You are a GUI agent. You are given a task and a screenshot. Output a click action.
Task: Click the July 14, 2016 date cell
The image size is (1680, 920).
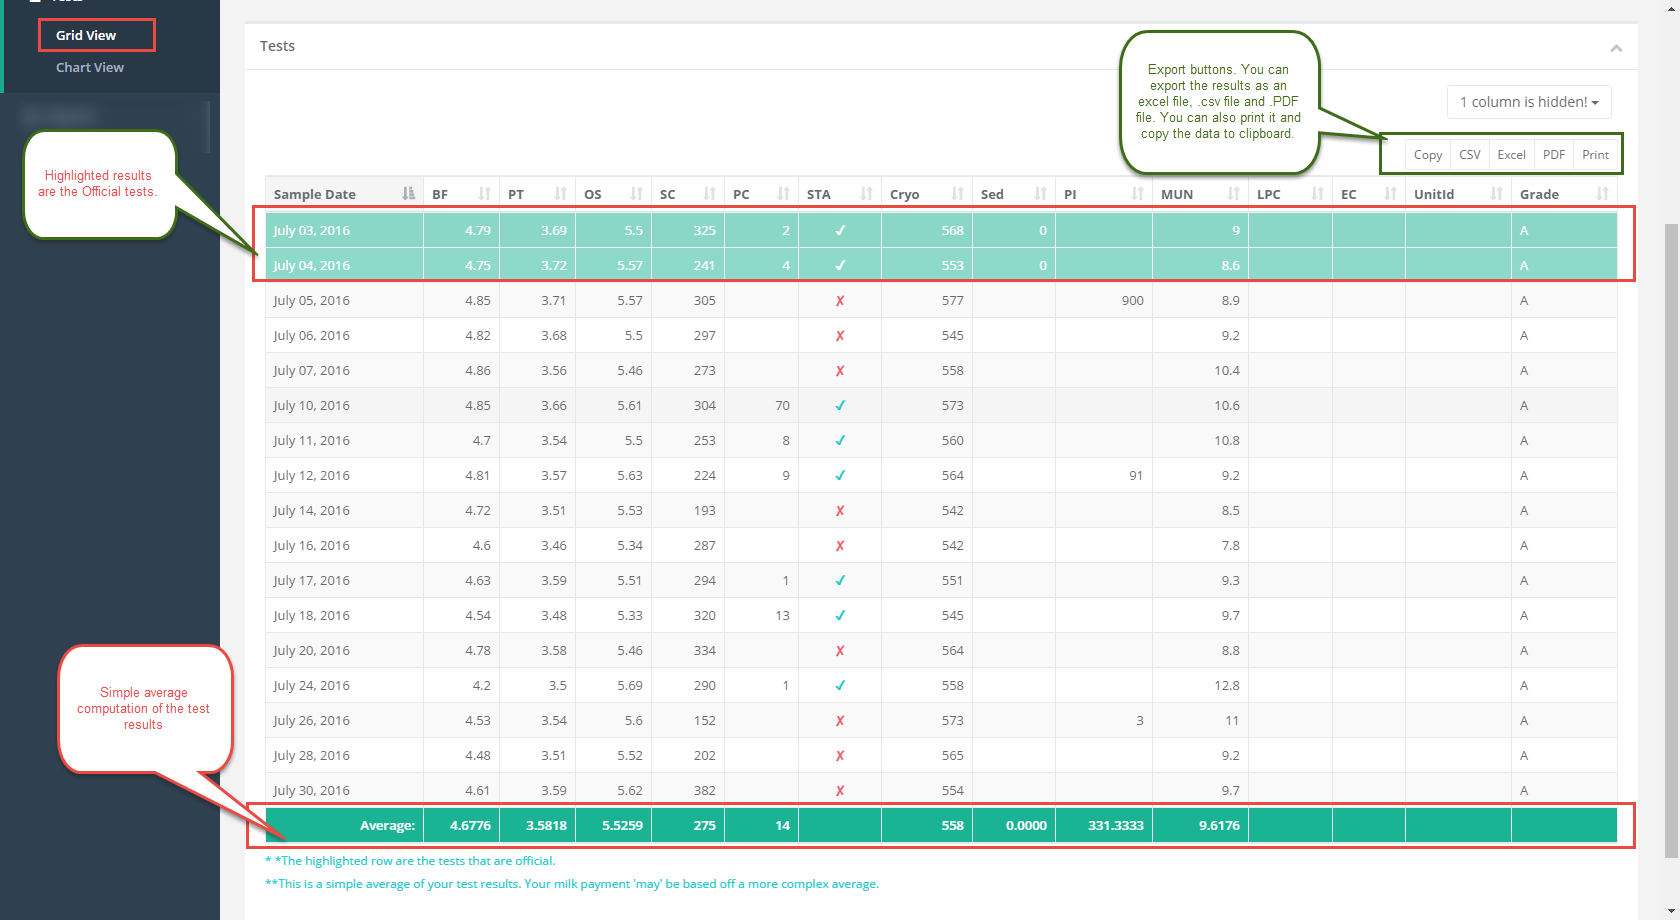point(344,510)
